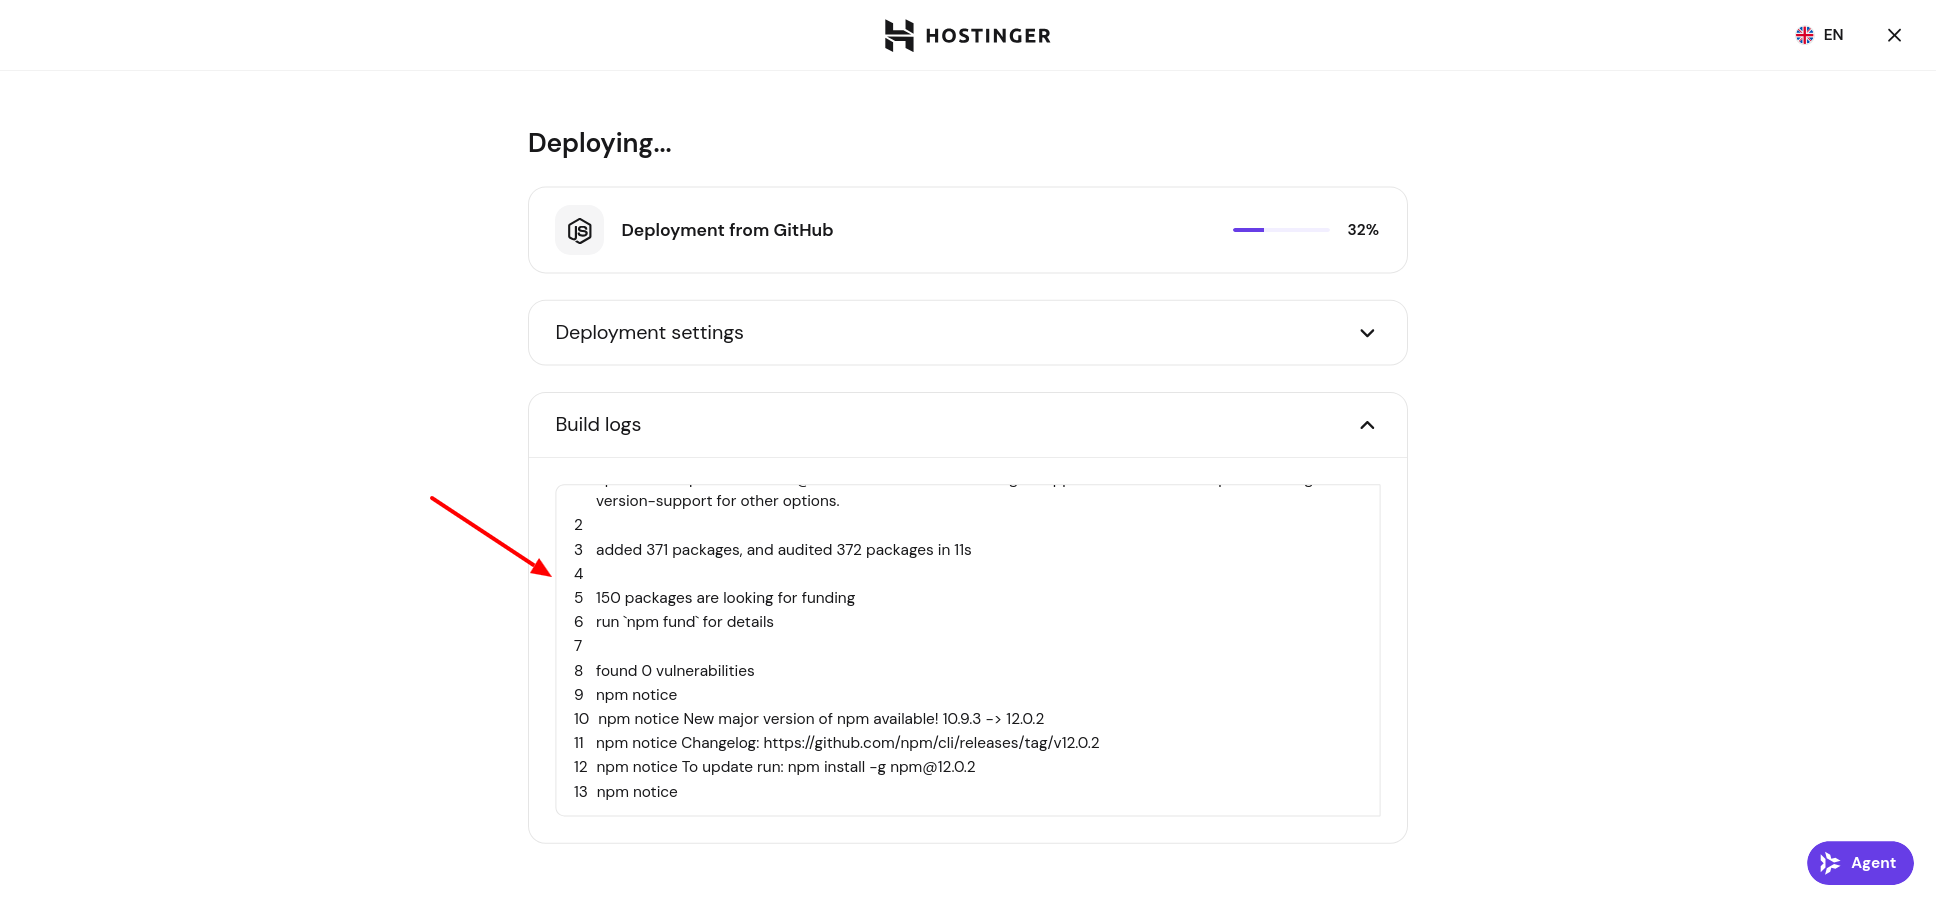Click 'version-support for other options.' log text
The height and width of the screenshot is (898, 1936).
point(718,501)
